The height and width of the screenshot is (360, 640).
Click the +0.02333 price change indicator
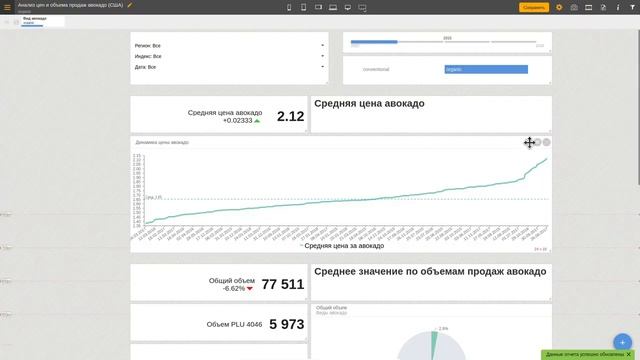241,121
